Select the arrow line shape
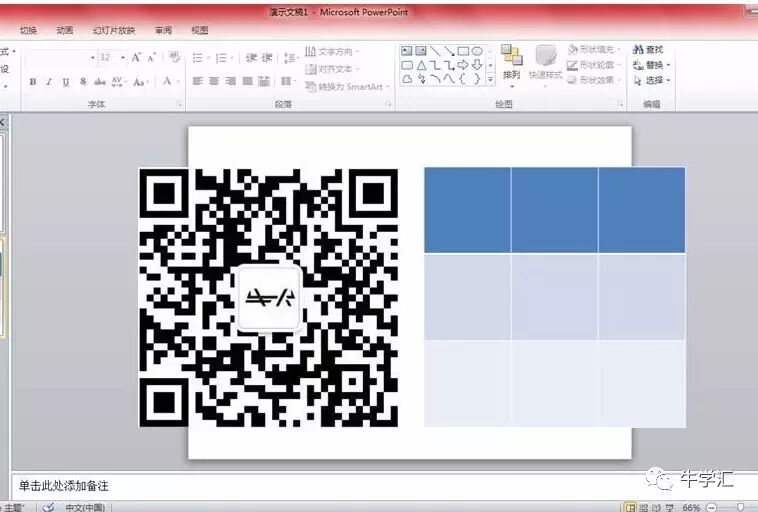This screenshot has height=512, width=758. coord(449,51)
